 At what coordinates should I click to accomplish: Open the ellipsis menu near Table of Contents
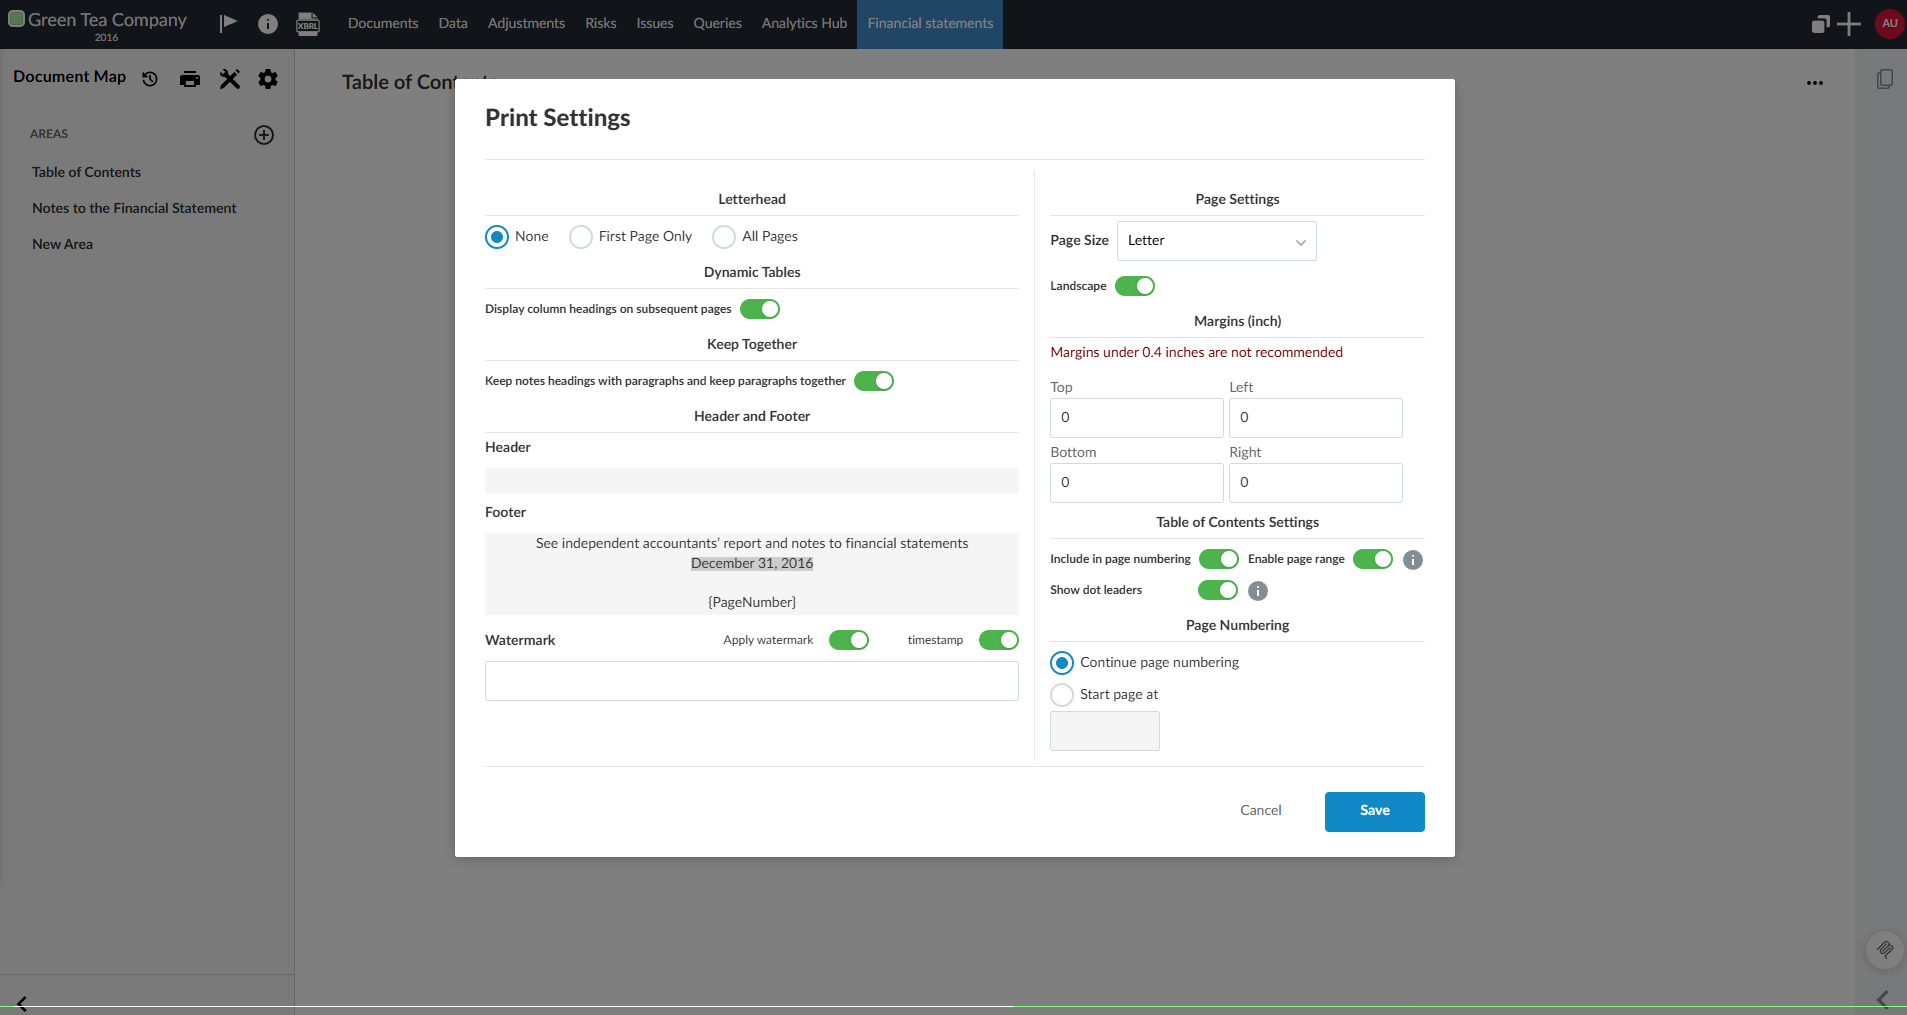1815,83
